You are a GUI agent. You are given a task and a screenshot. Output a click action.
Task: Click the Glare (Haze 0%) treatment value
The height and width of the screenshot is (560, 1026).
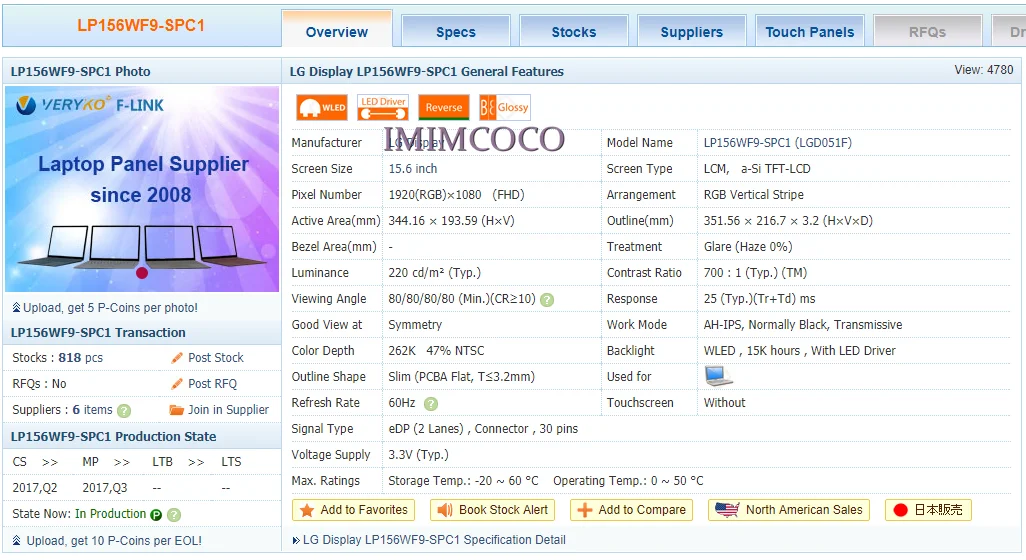pos(748,247)
